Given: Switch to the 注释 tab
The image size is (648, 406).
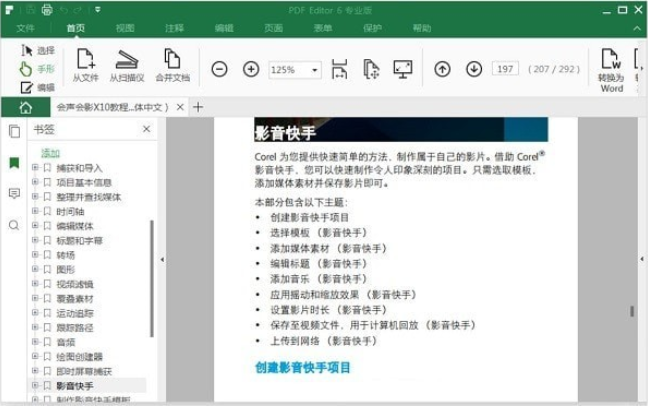Looking at the screenshot, I should 174,28.
